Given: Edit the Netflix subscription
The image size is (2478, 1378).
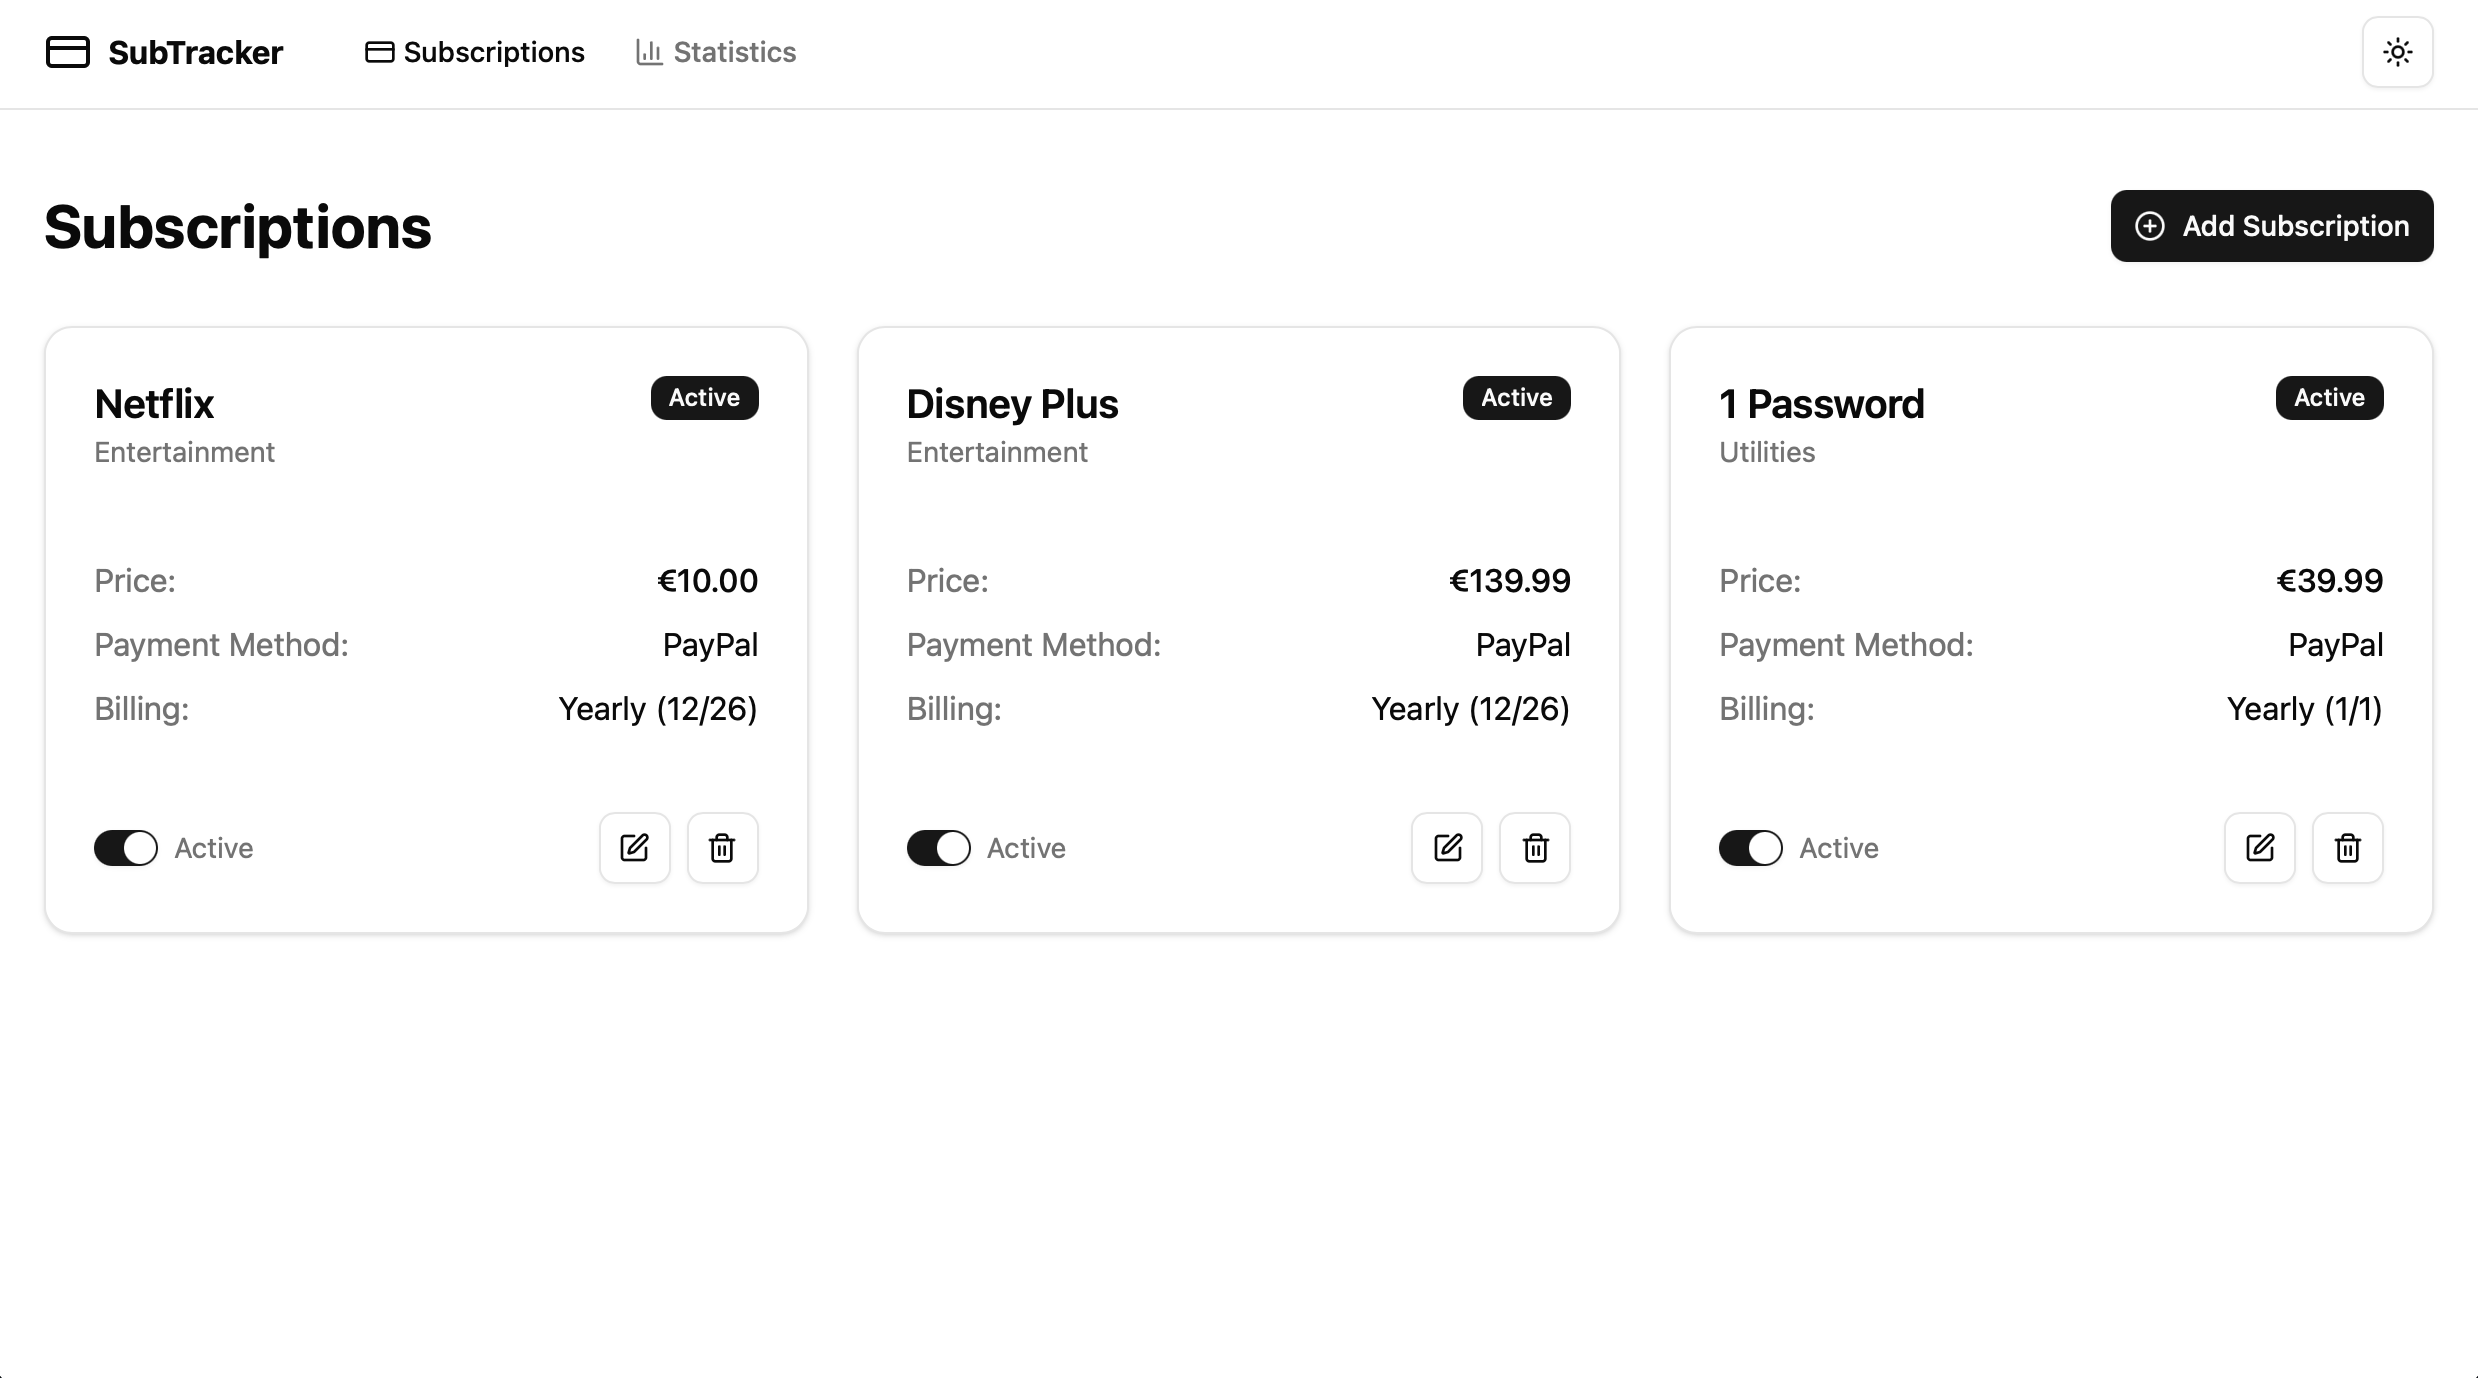Looking at the screenshot, I should [634, 848].
